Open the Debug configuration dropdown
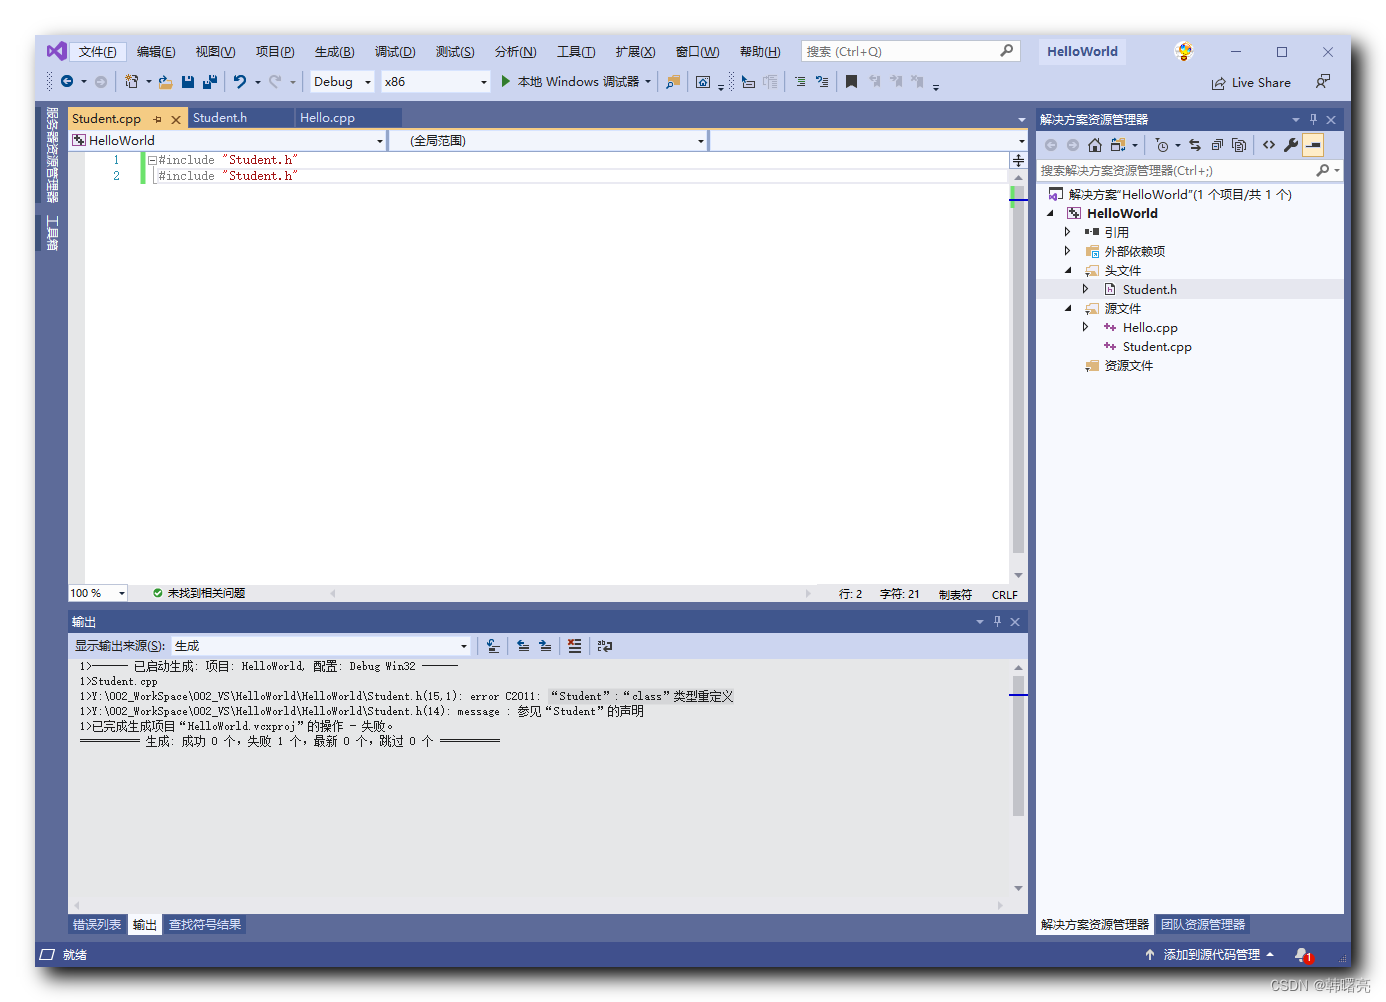Viewport: 1386px width, 1002px height. click(x=342, y=82)
